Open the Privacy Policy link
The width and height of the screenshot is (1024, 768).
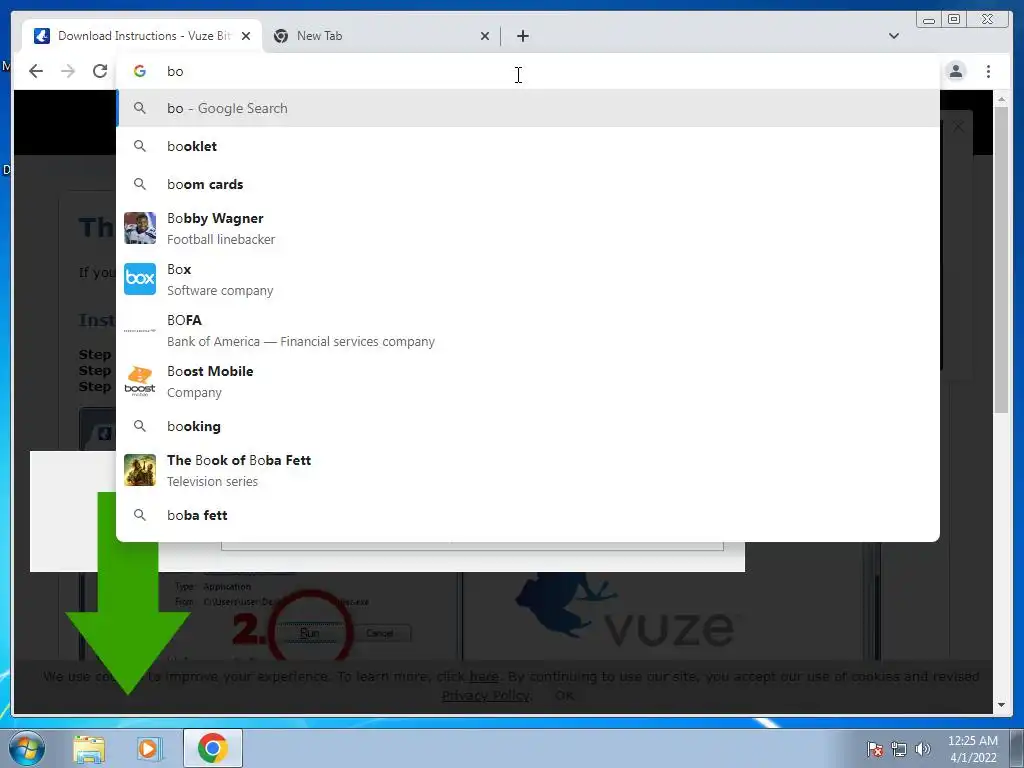click(485, 696)
